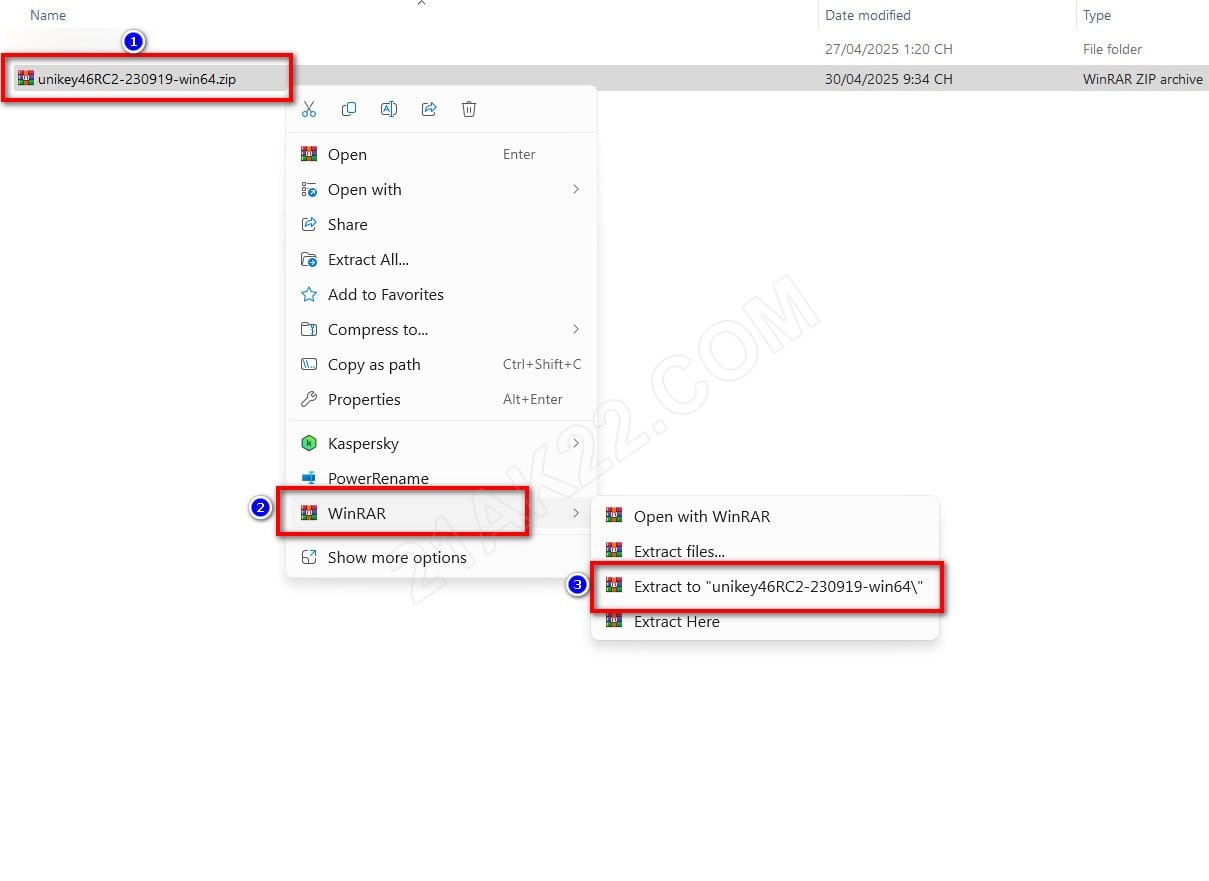
Task: Expand the WinRAR submenu arrow
Action: pos(576,513)
